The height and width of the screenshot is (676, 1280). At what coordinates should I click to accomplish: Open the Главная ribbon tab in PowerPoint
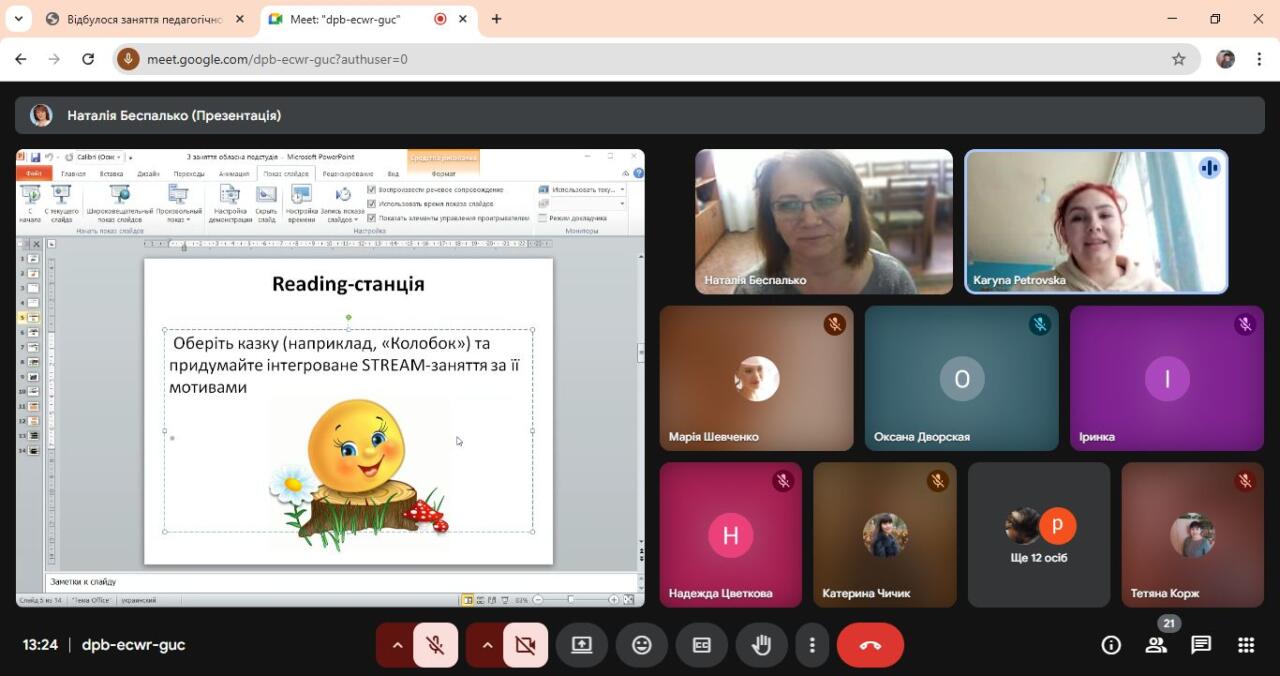tap(73, 173)
